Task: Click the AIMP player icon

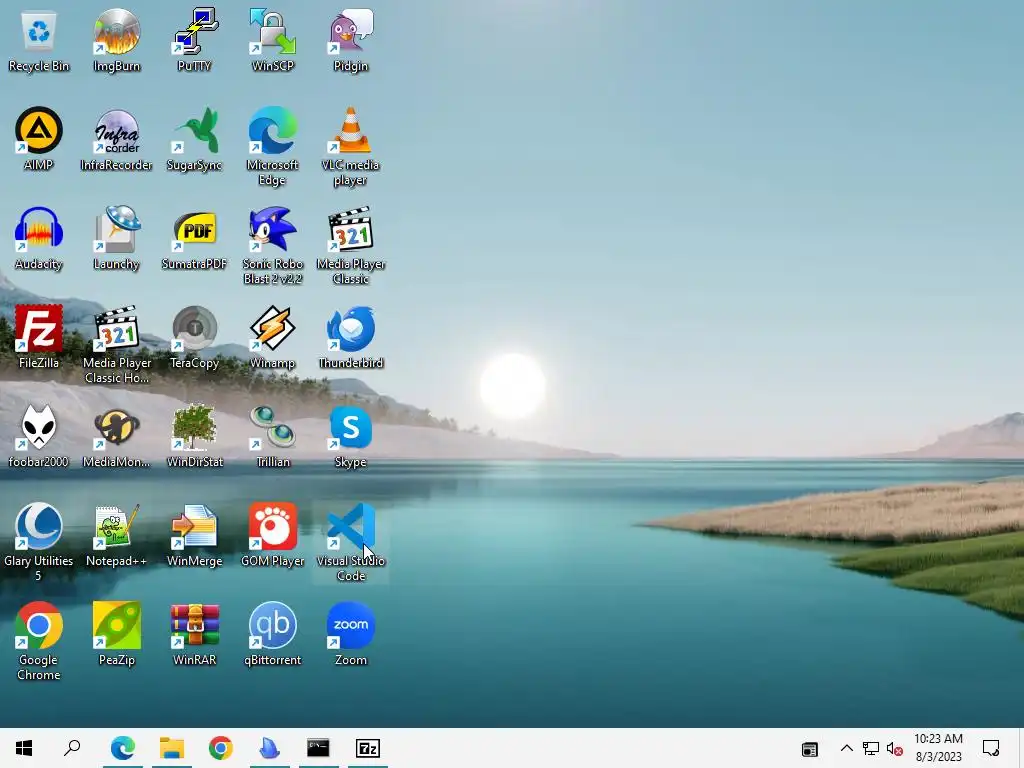Action: tap(39, 139)
